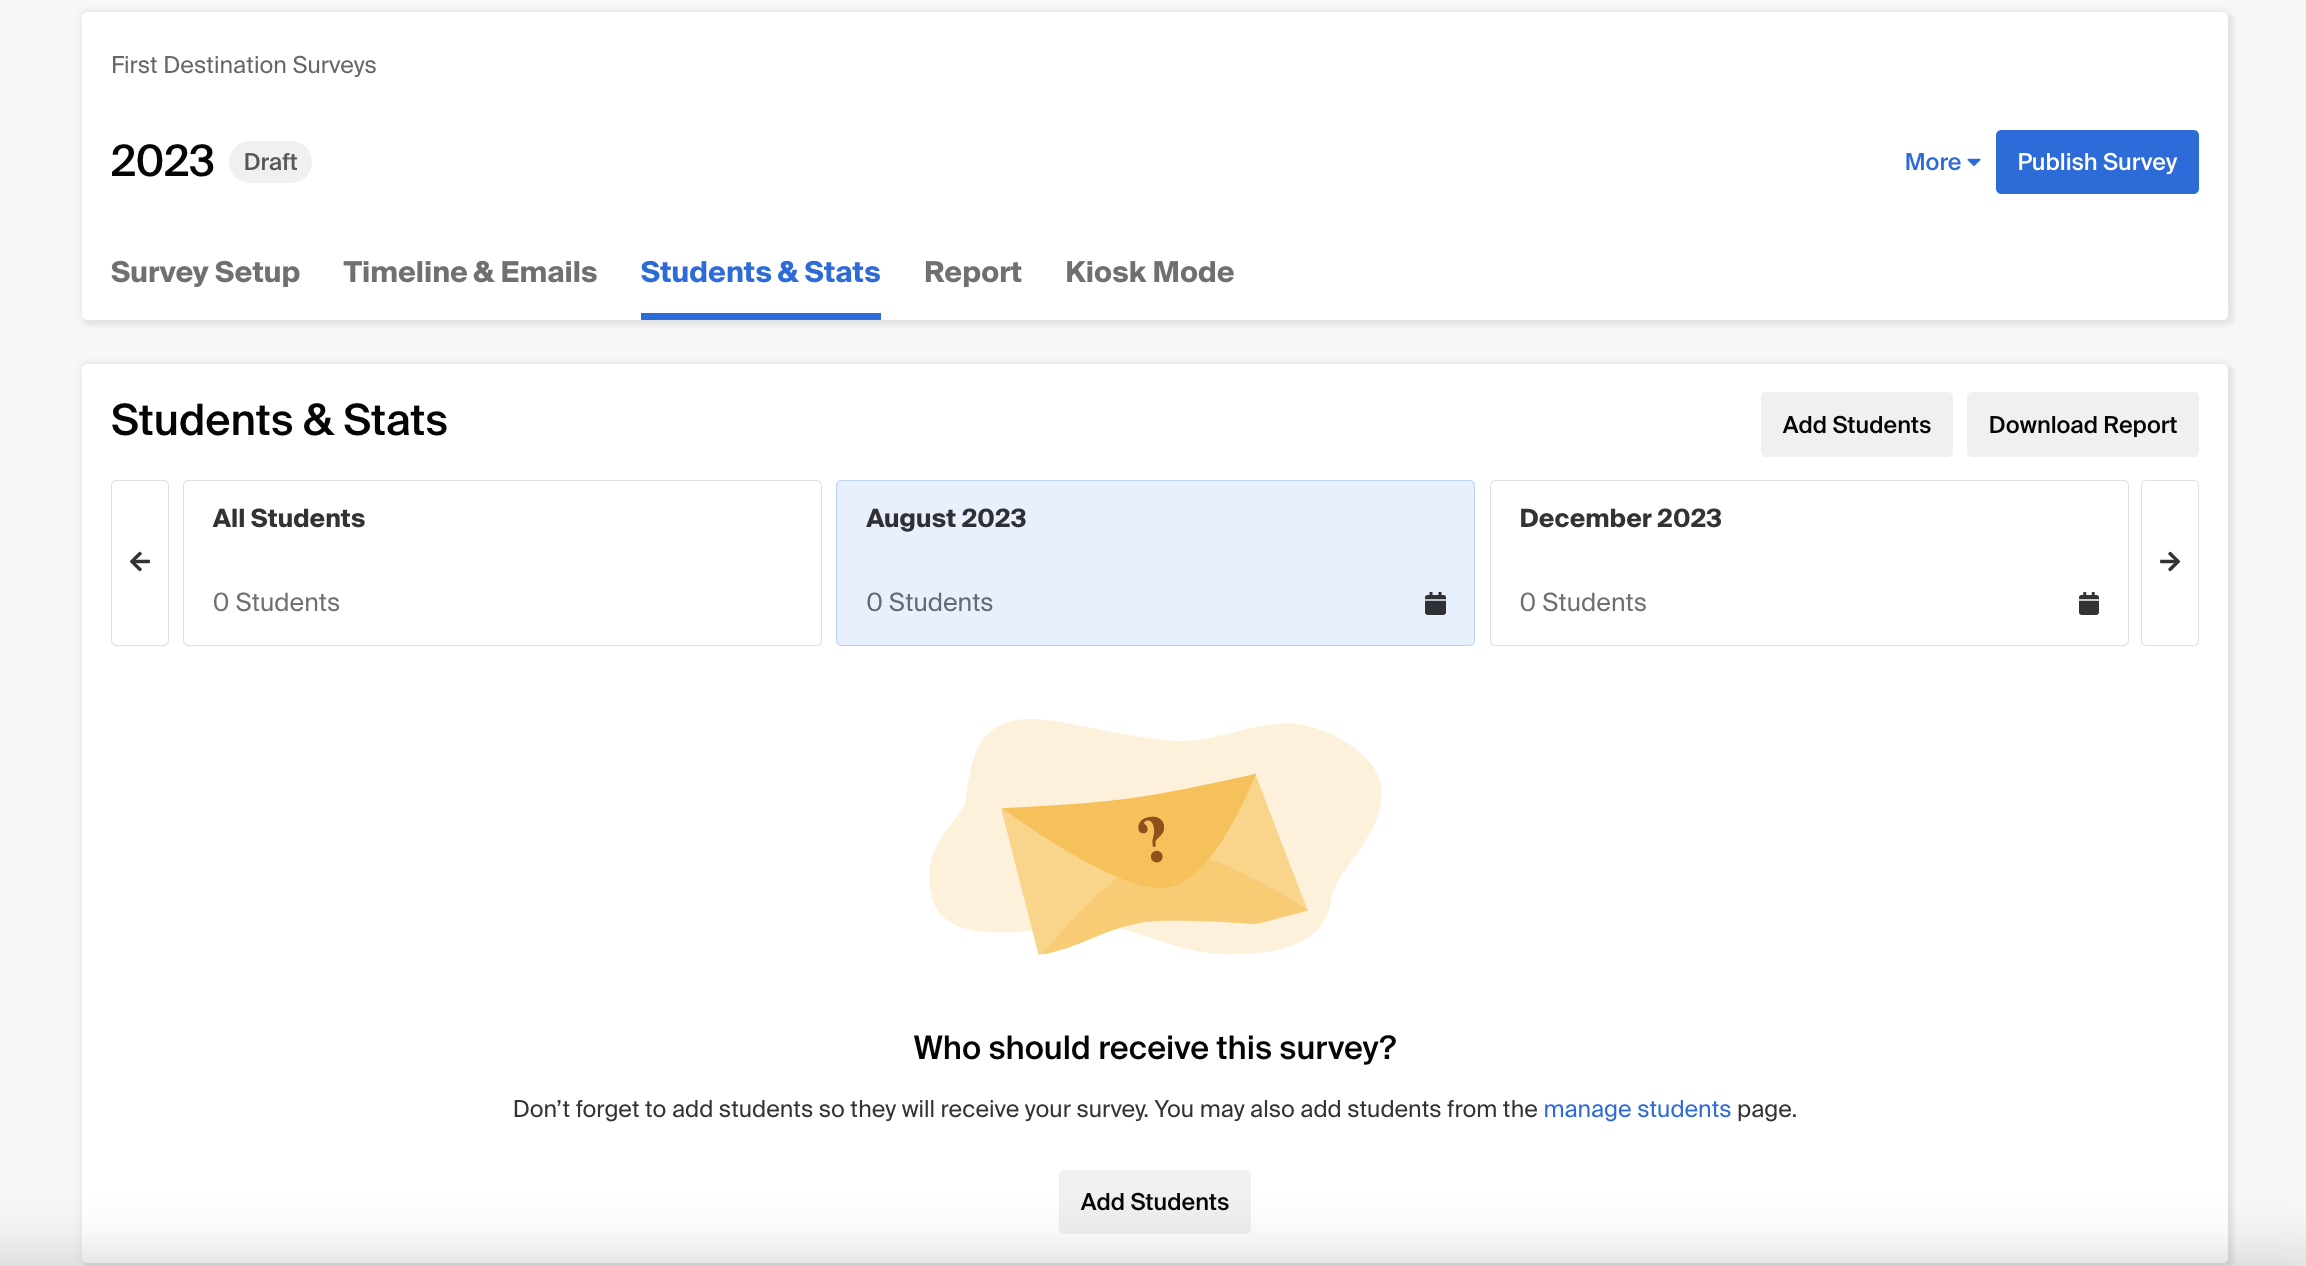The image size is (2306, 1266).
Task: Expand the More dropdown menu
Action: (x=1941, y=162)
